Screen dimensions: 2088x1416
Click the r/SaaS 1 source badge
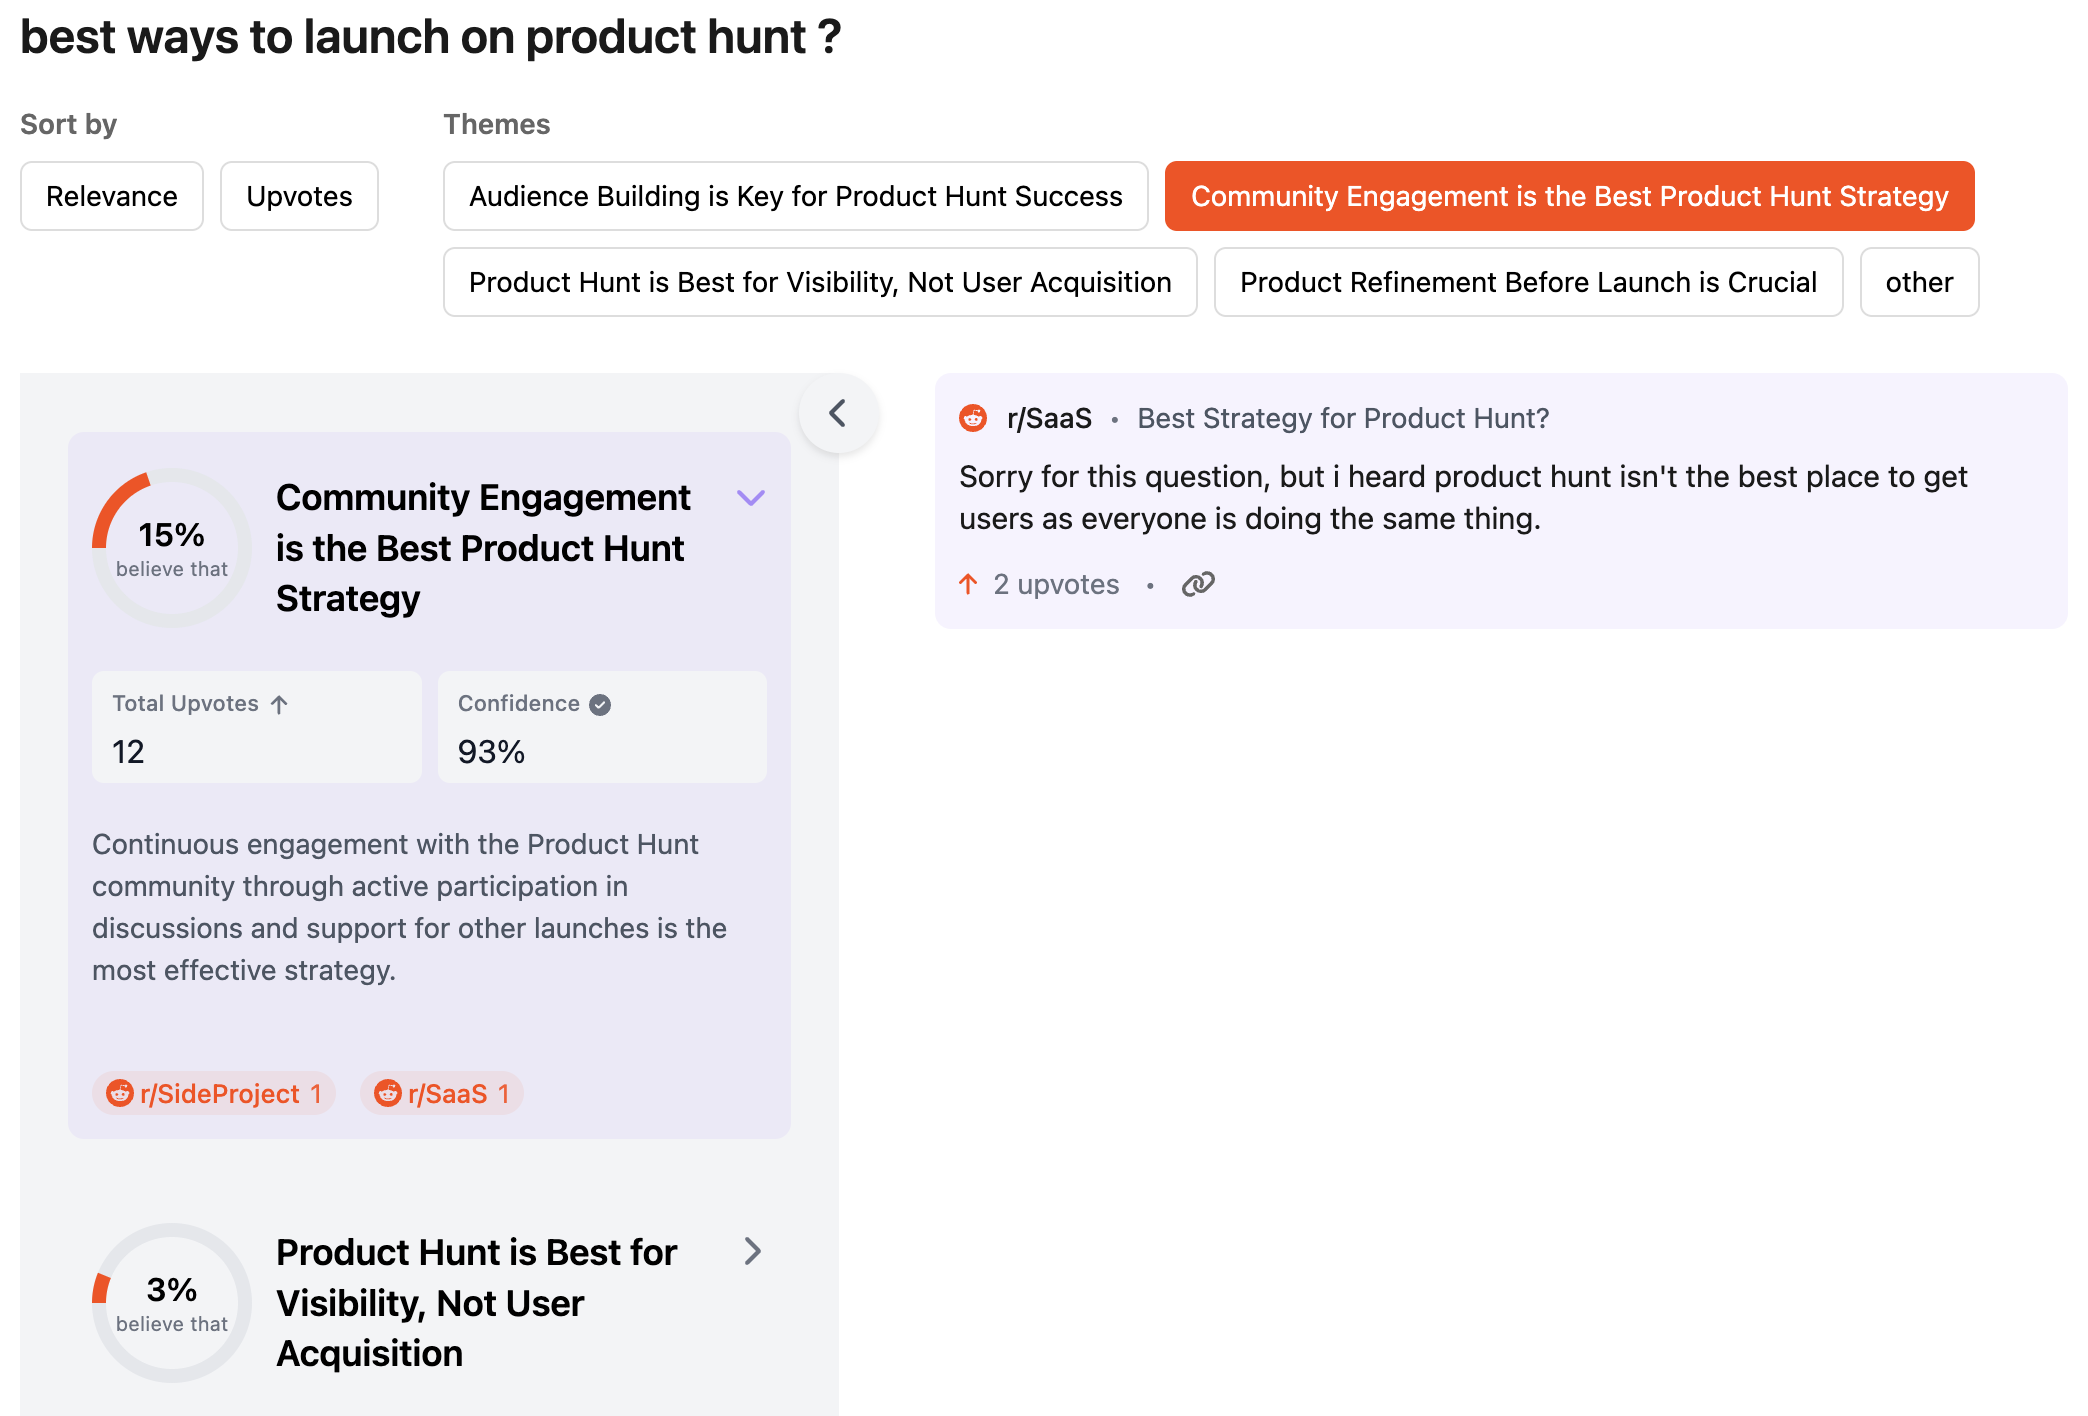pyautogui.click(x=442, y=1094)
